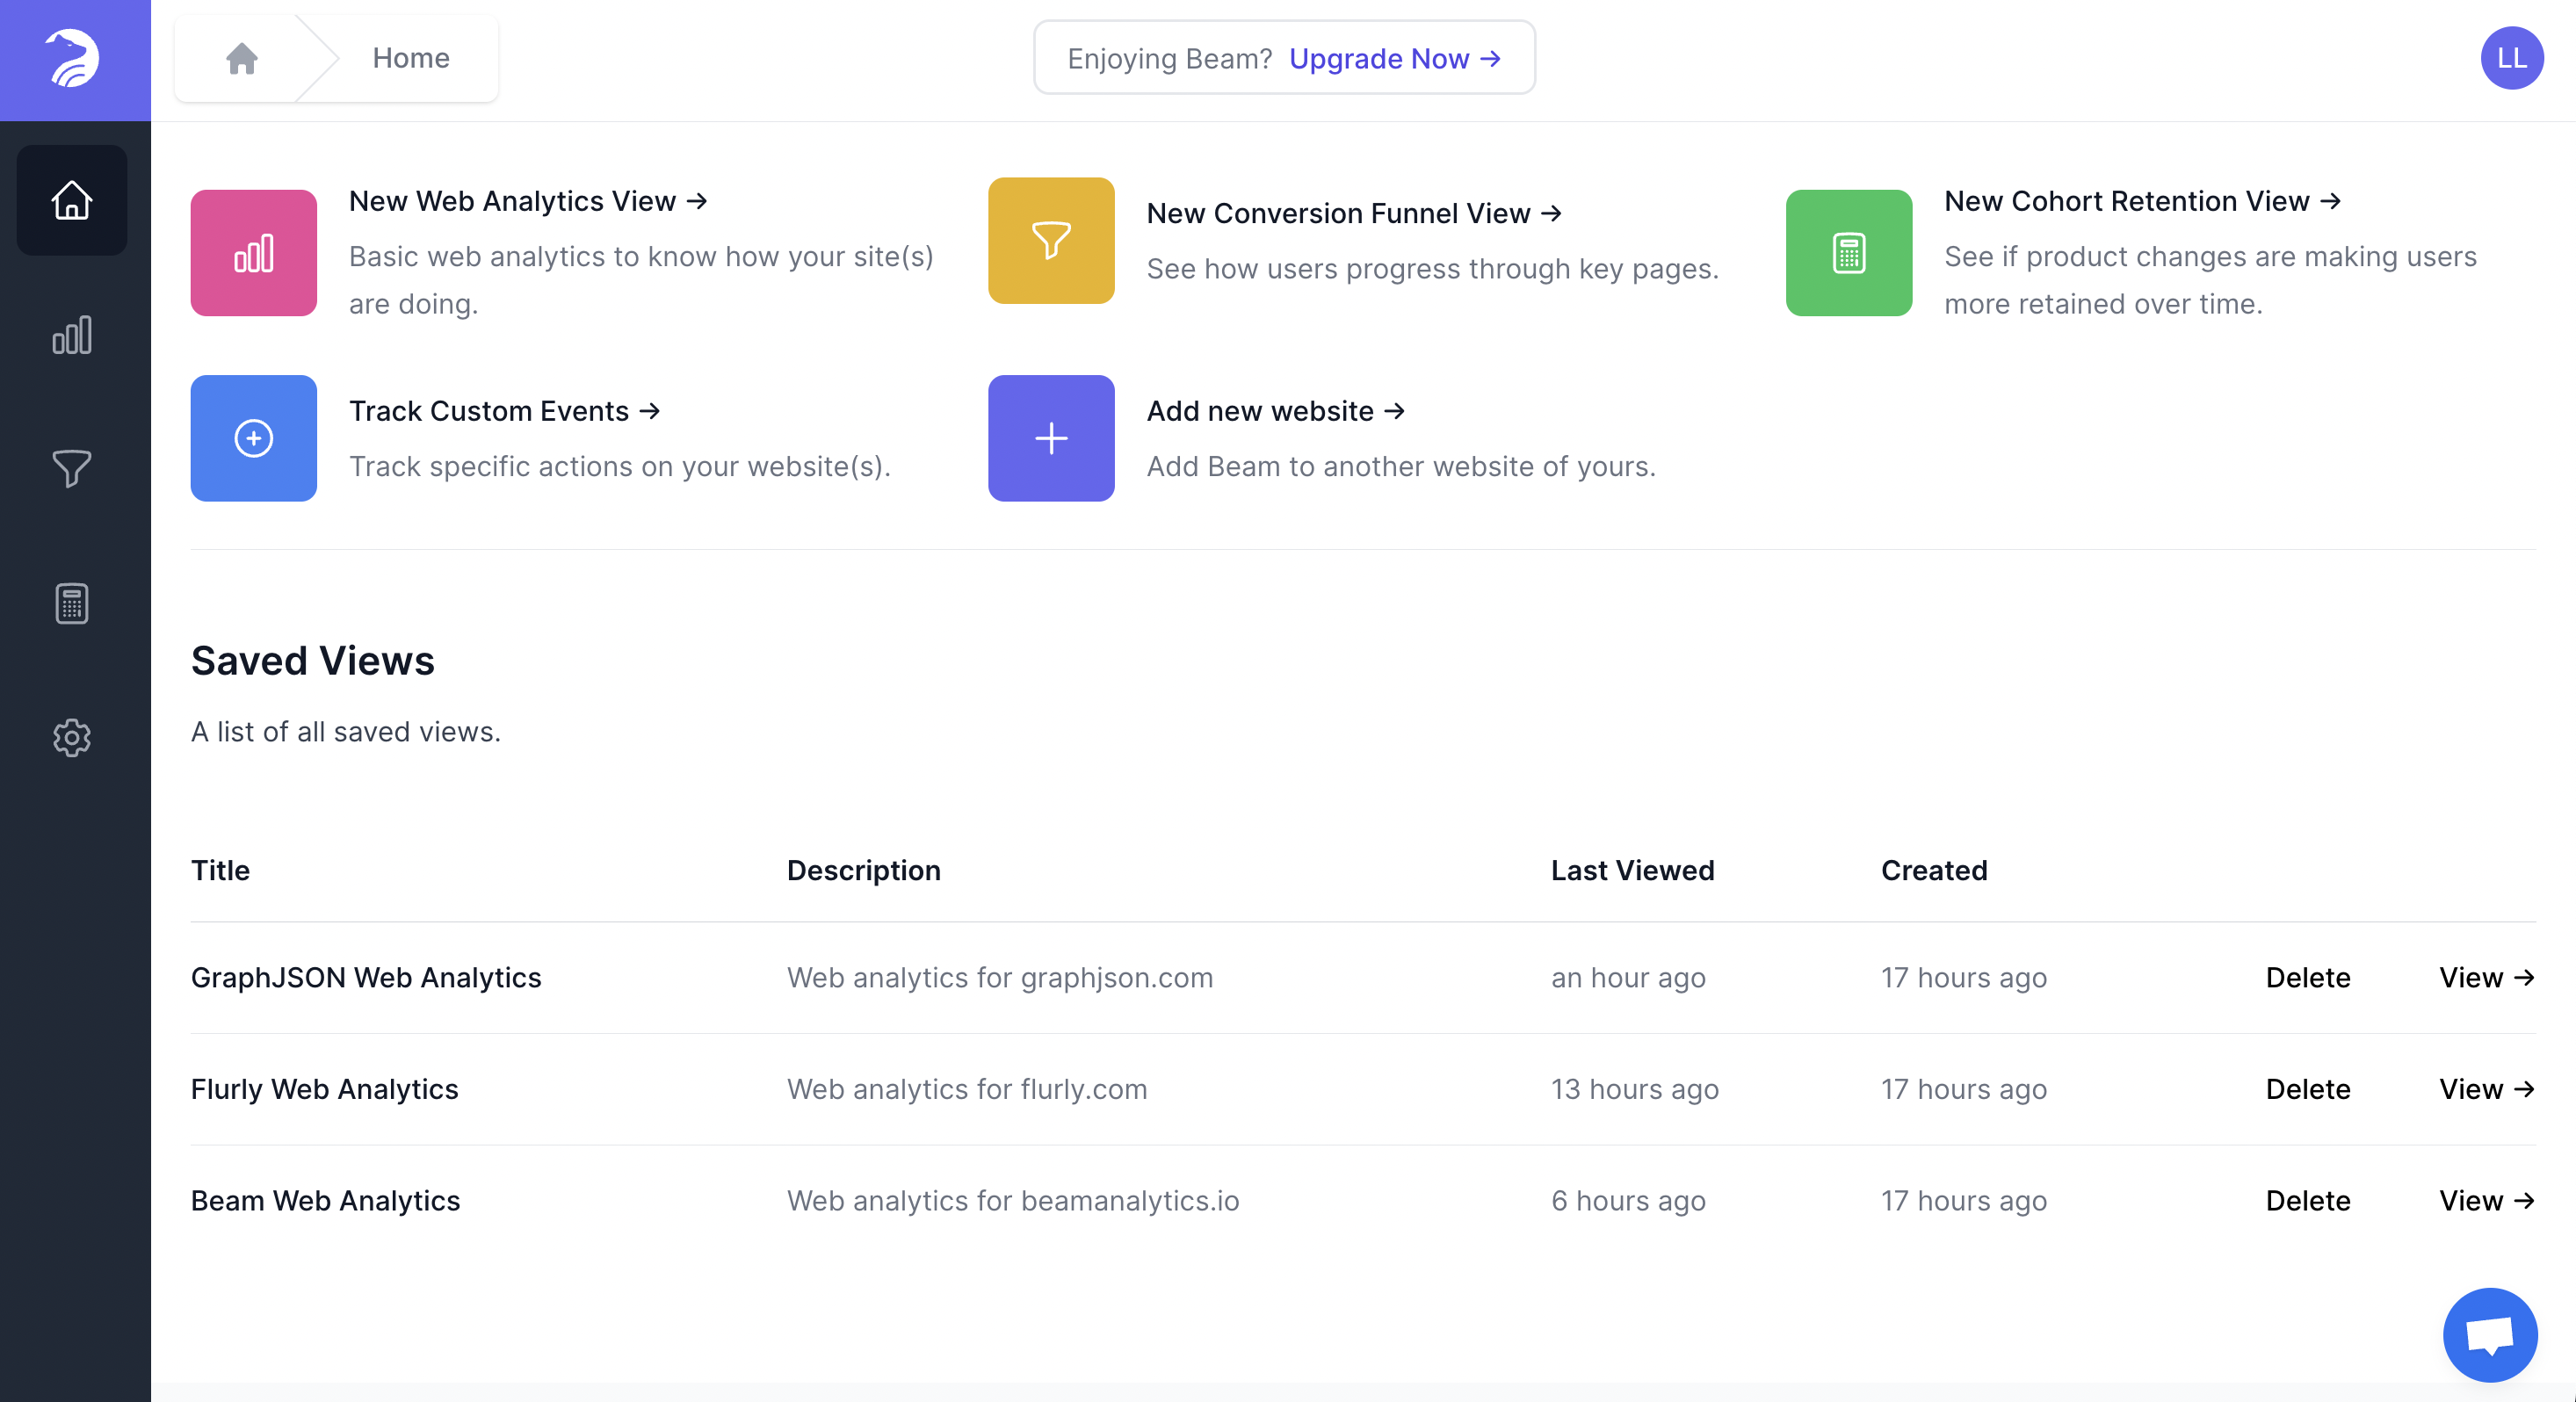Open the cohort retention calculator sidebar icon
Image resolution: width=2576 pixels, height=1402 pixels.
[x=72, y=603]
